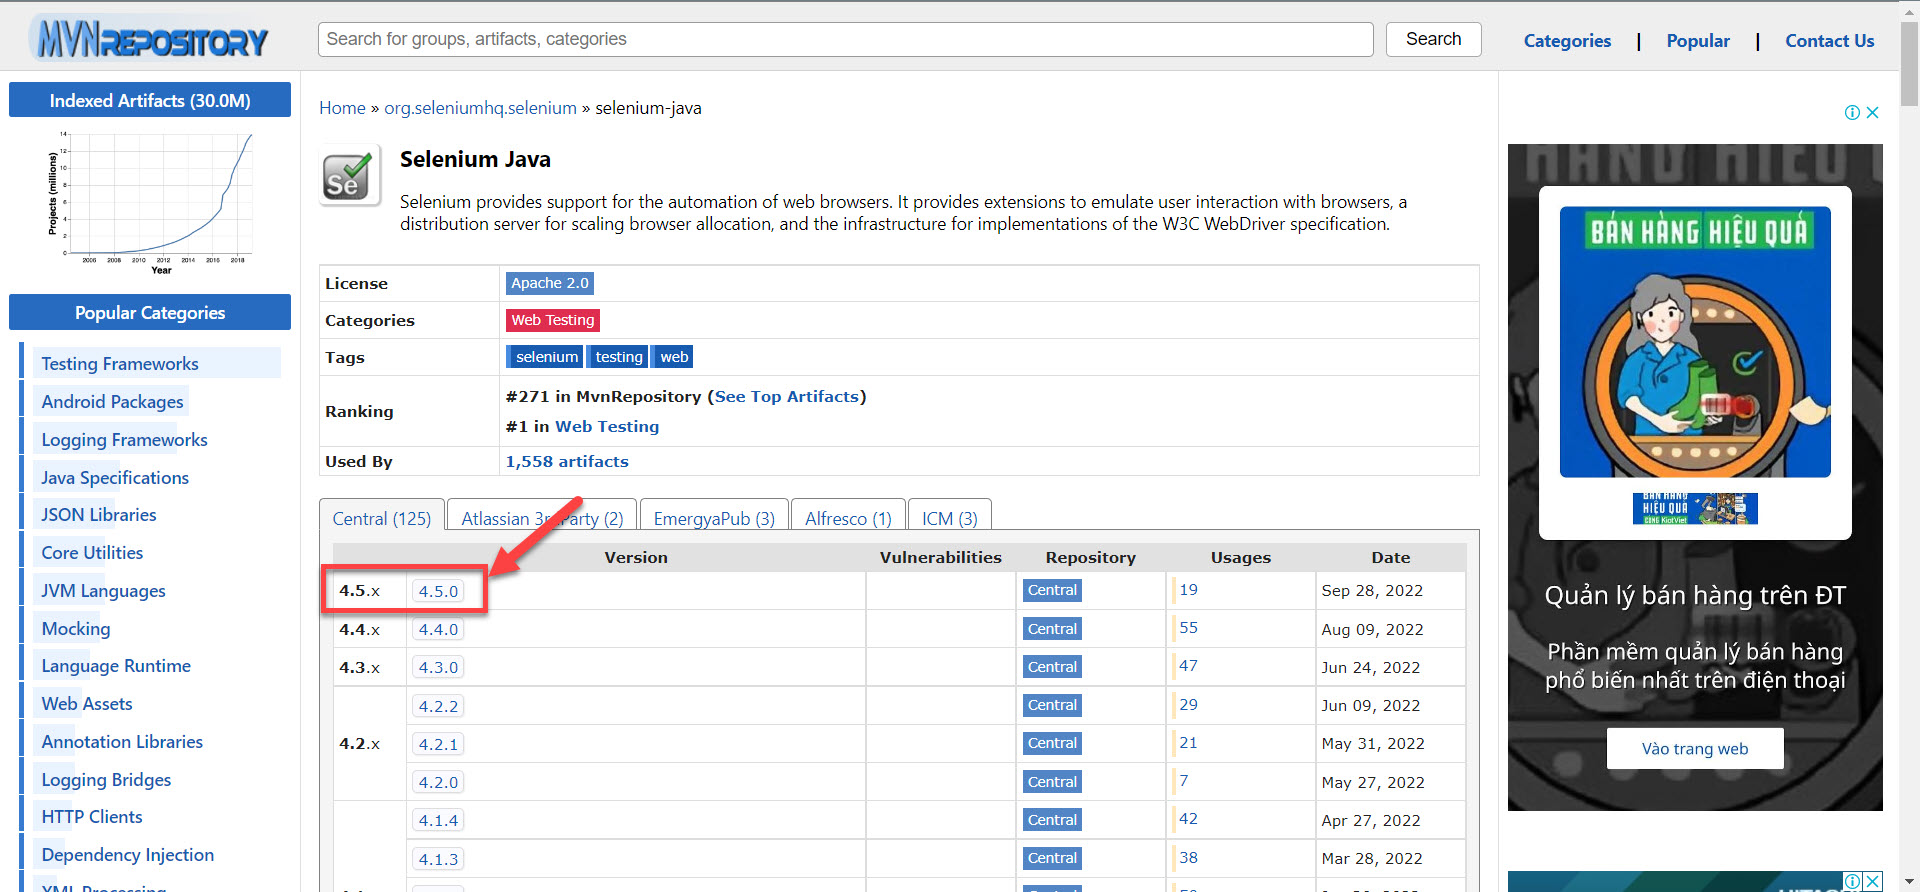Open the 1,558 artifacts link
Viewport: 1920px width, 892px height.
point(567,462)
